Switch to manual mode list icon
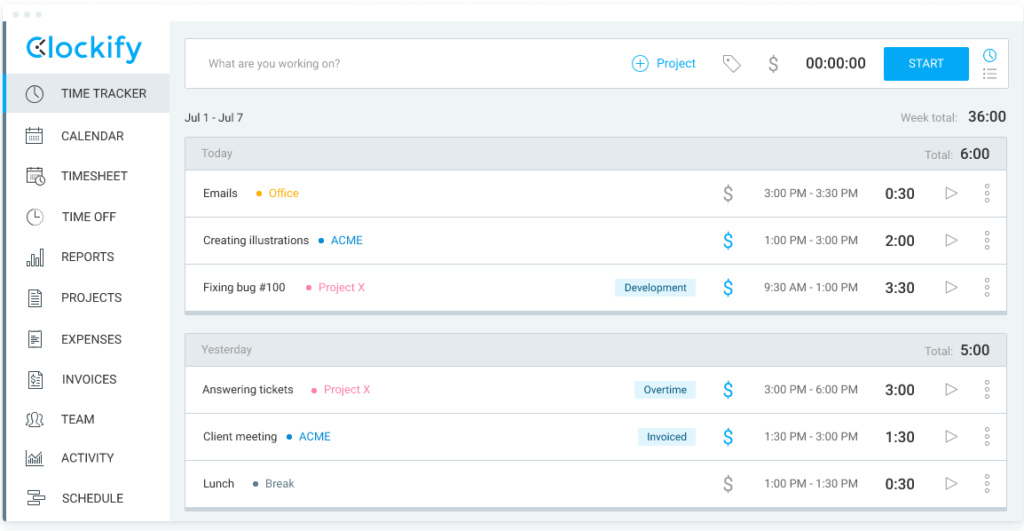Screen dimensions: 1024x531 click(989, 74)
